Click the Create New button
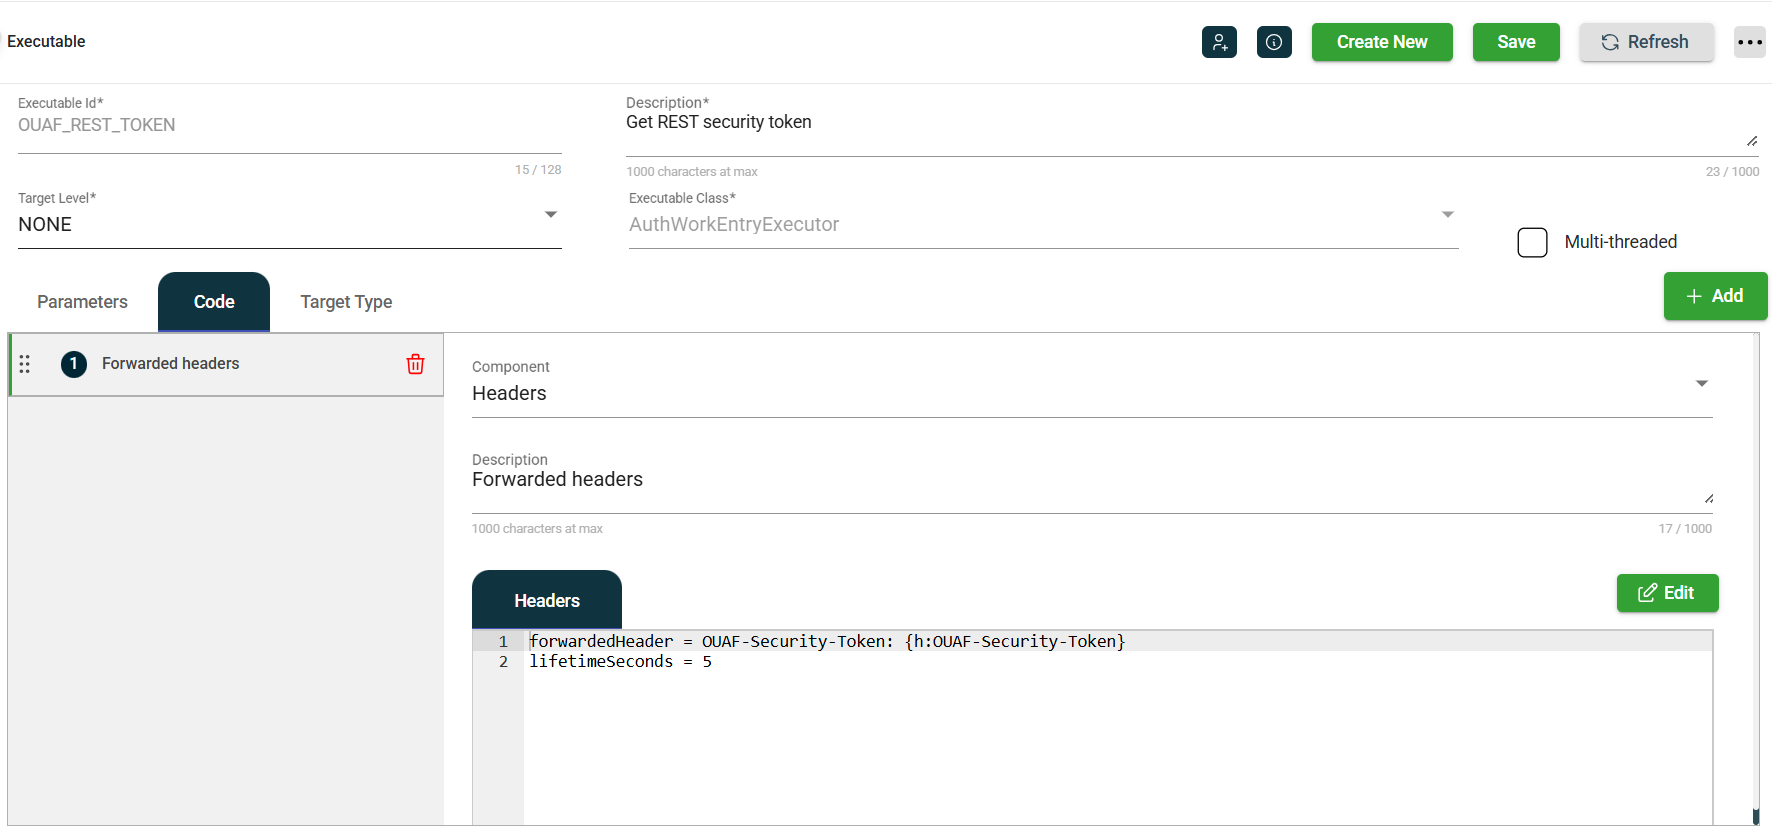The image size is (1772, 838). pos(1381,42)
